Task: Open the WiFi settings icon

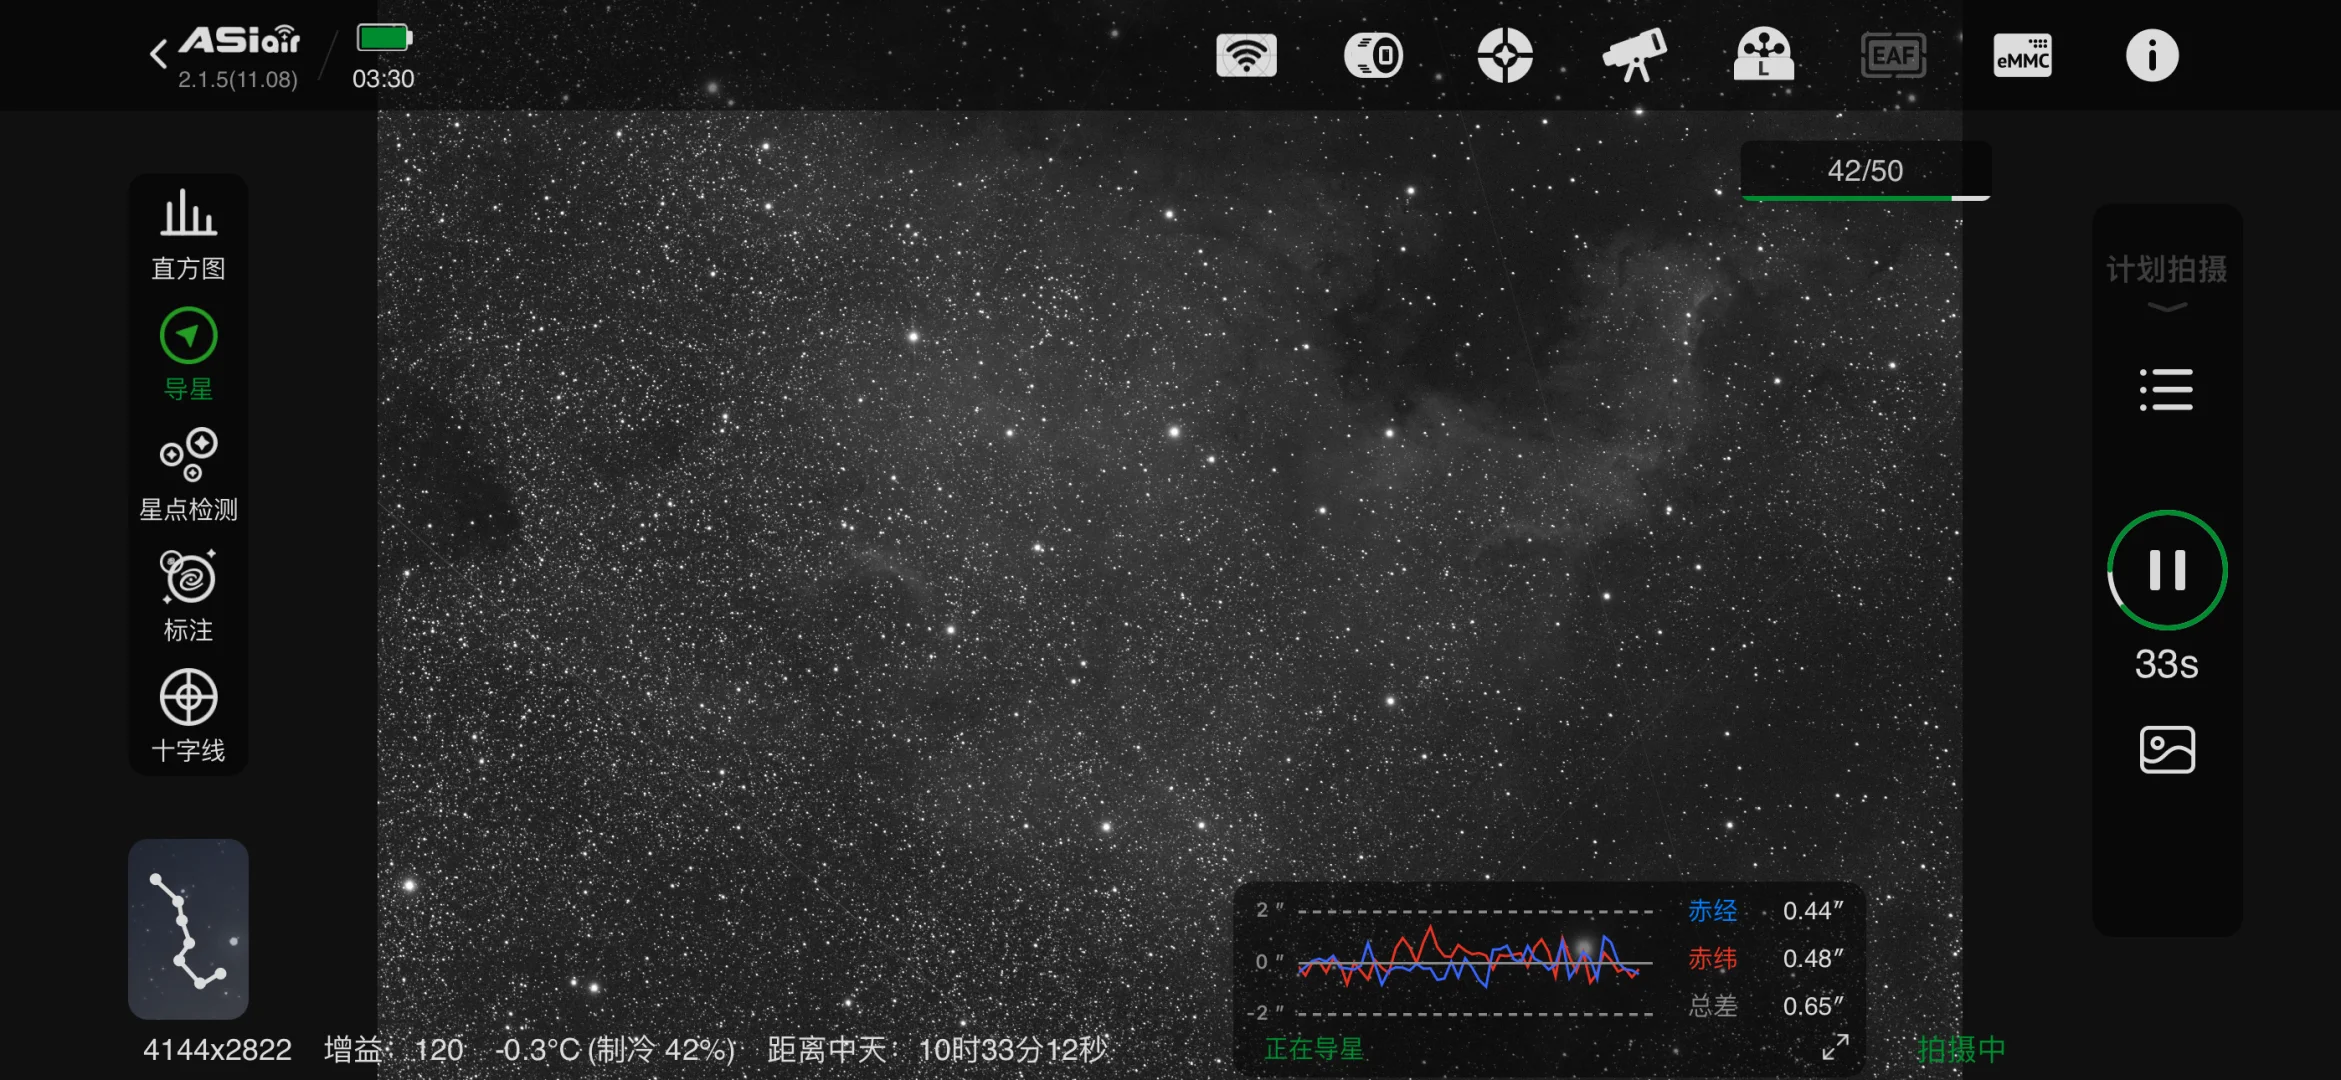Action: click(1246, 55)
